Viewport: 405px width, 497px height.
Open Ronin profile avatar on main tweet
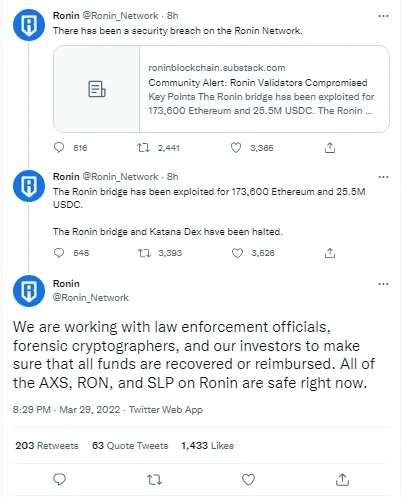(29, 291)
